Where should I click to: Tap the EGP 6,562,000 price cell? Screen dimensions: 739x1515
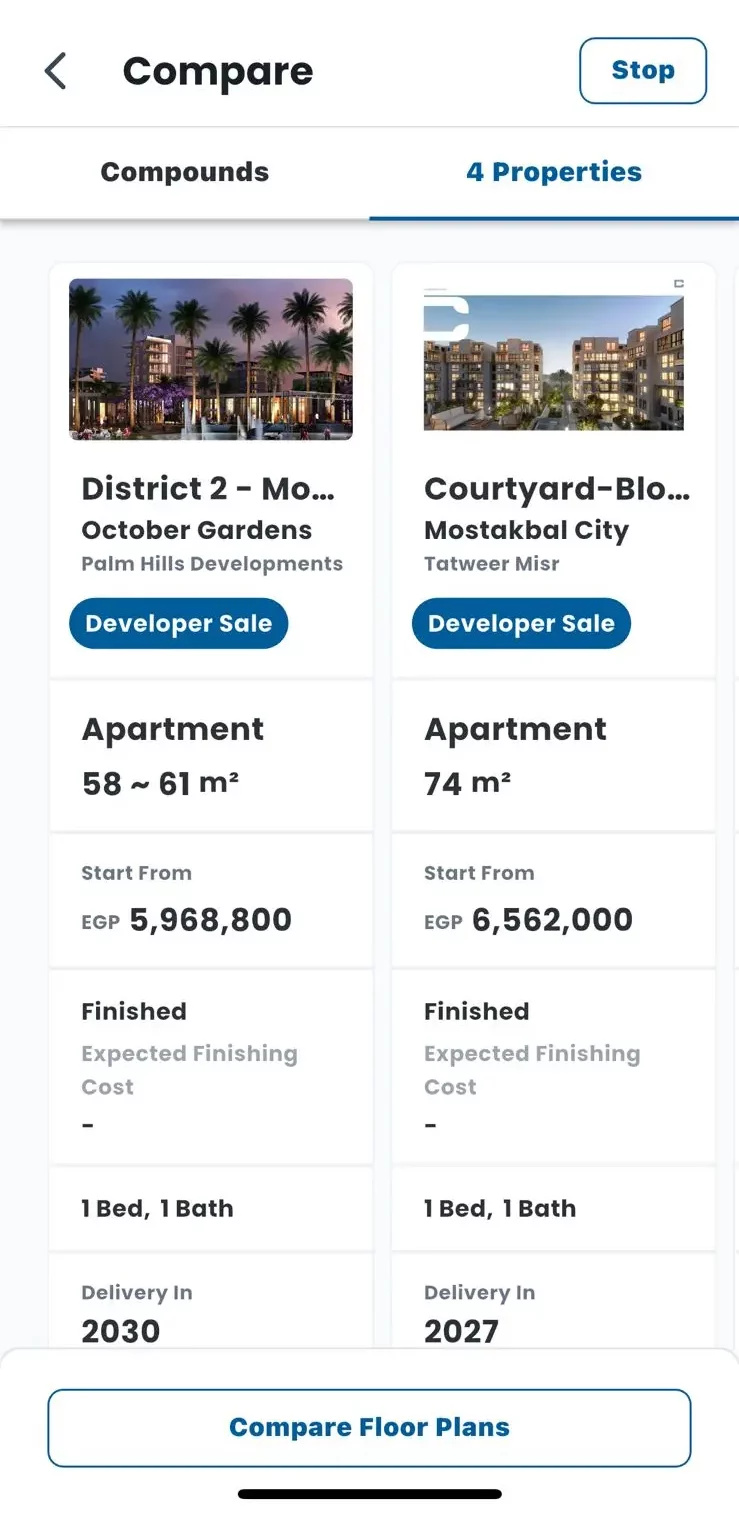(x=554, y=900)
